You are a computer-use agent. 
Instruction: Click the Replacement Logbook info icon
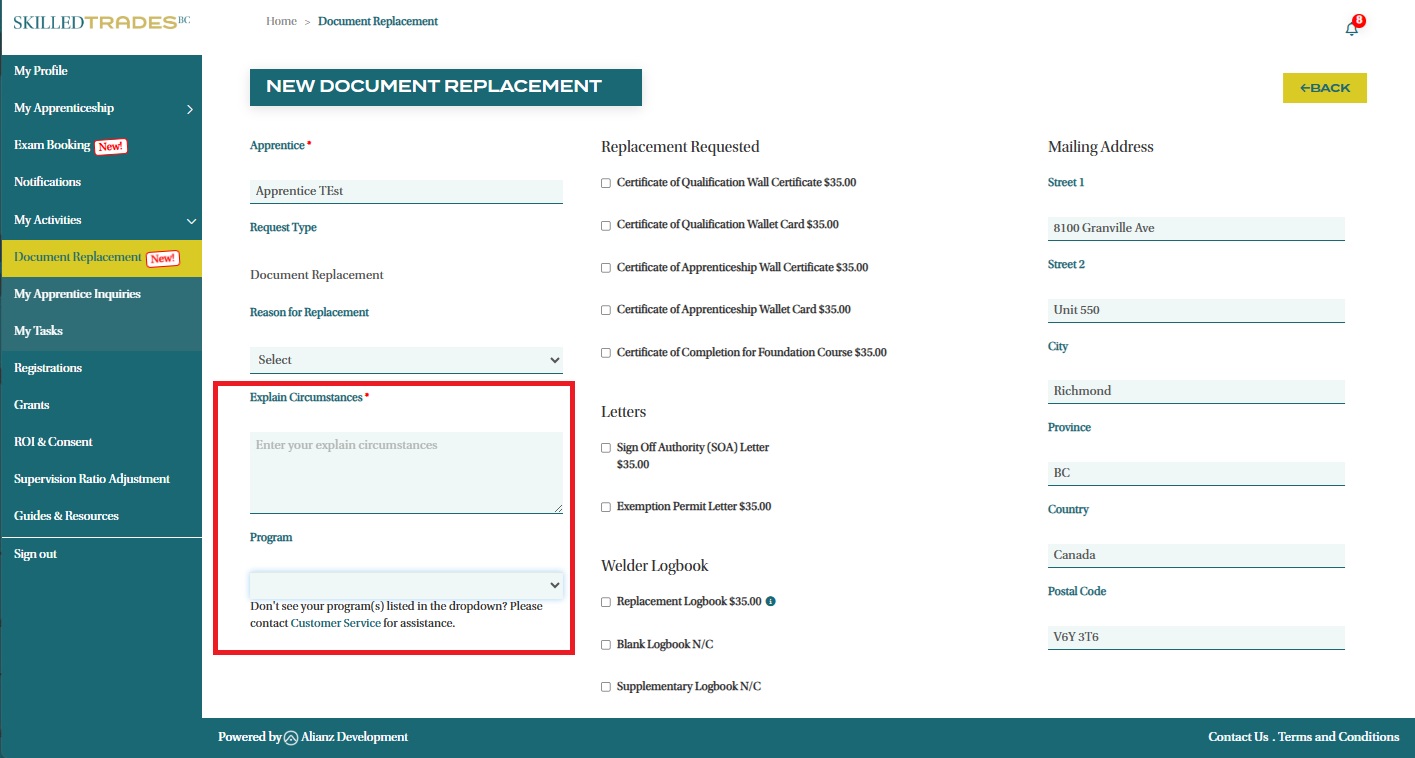pos(771,602)
